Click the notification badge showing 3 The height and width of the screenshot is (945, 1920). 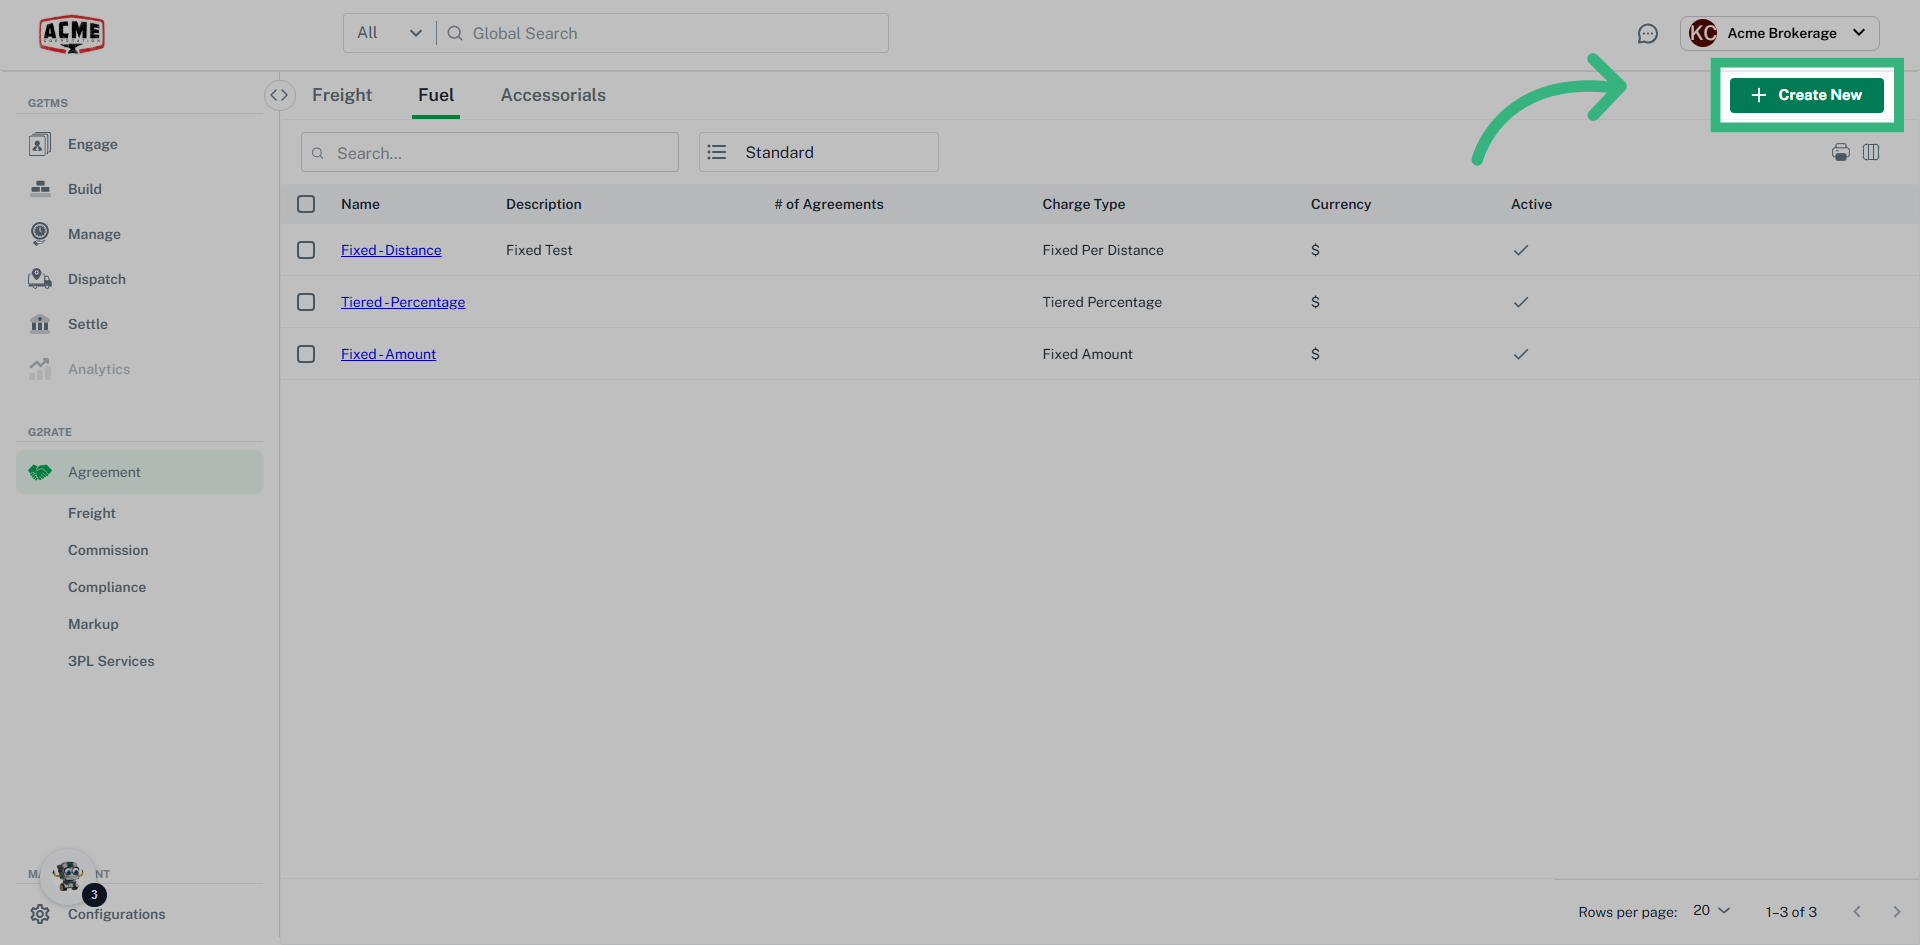(94, 895)
